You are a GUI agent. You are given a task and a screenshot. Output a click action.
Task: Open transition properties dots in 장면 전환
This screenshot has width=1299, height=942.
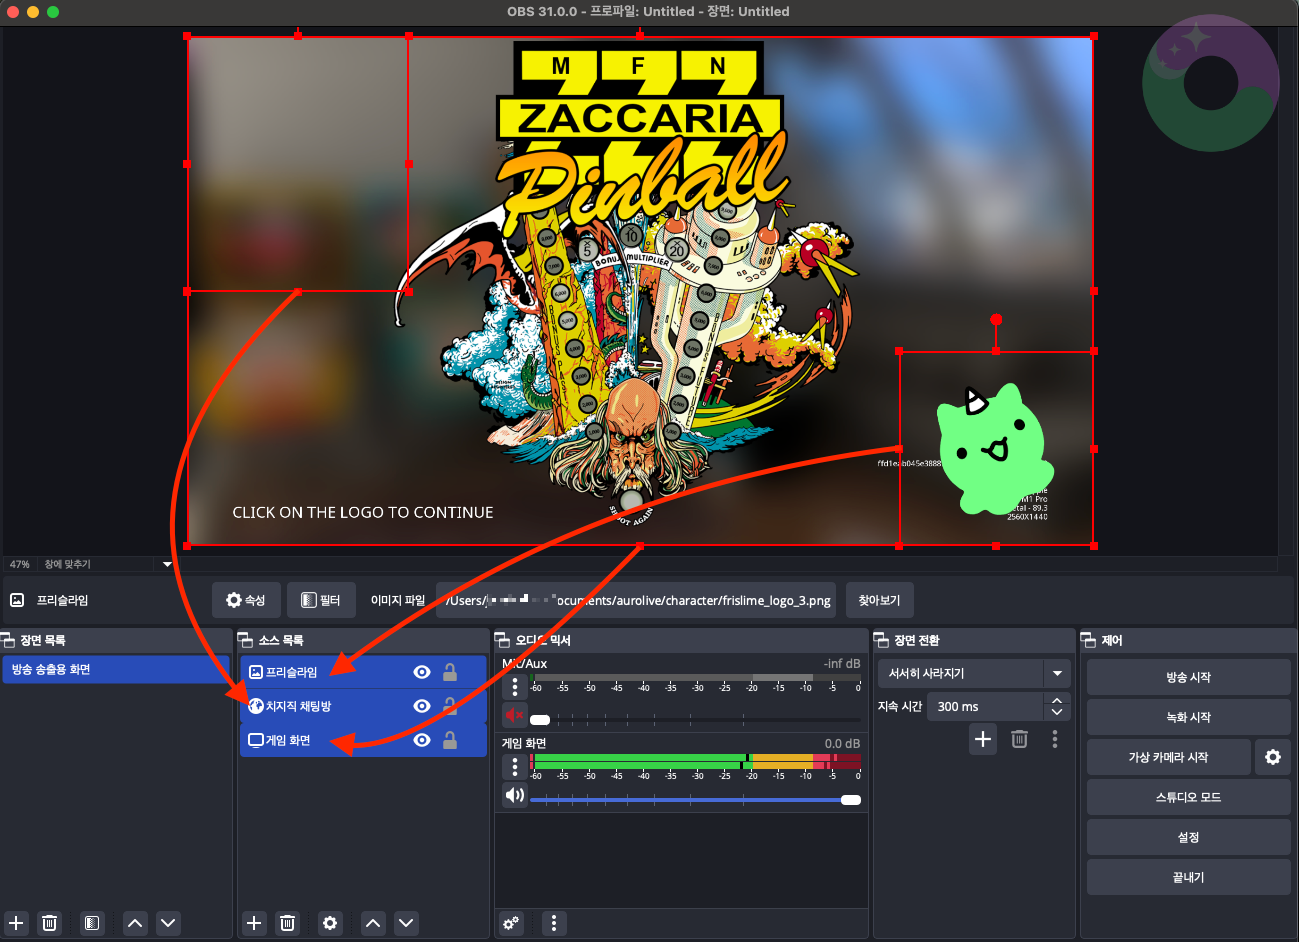[x=1054, y=739]
